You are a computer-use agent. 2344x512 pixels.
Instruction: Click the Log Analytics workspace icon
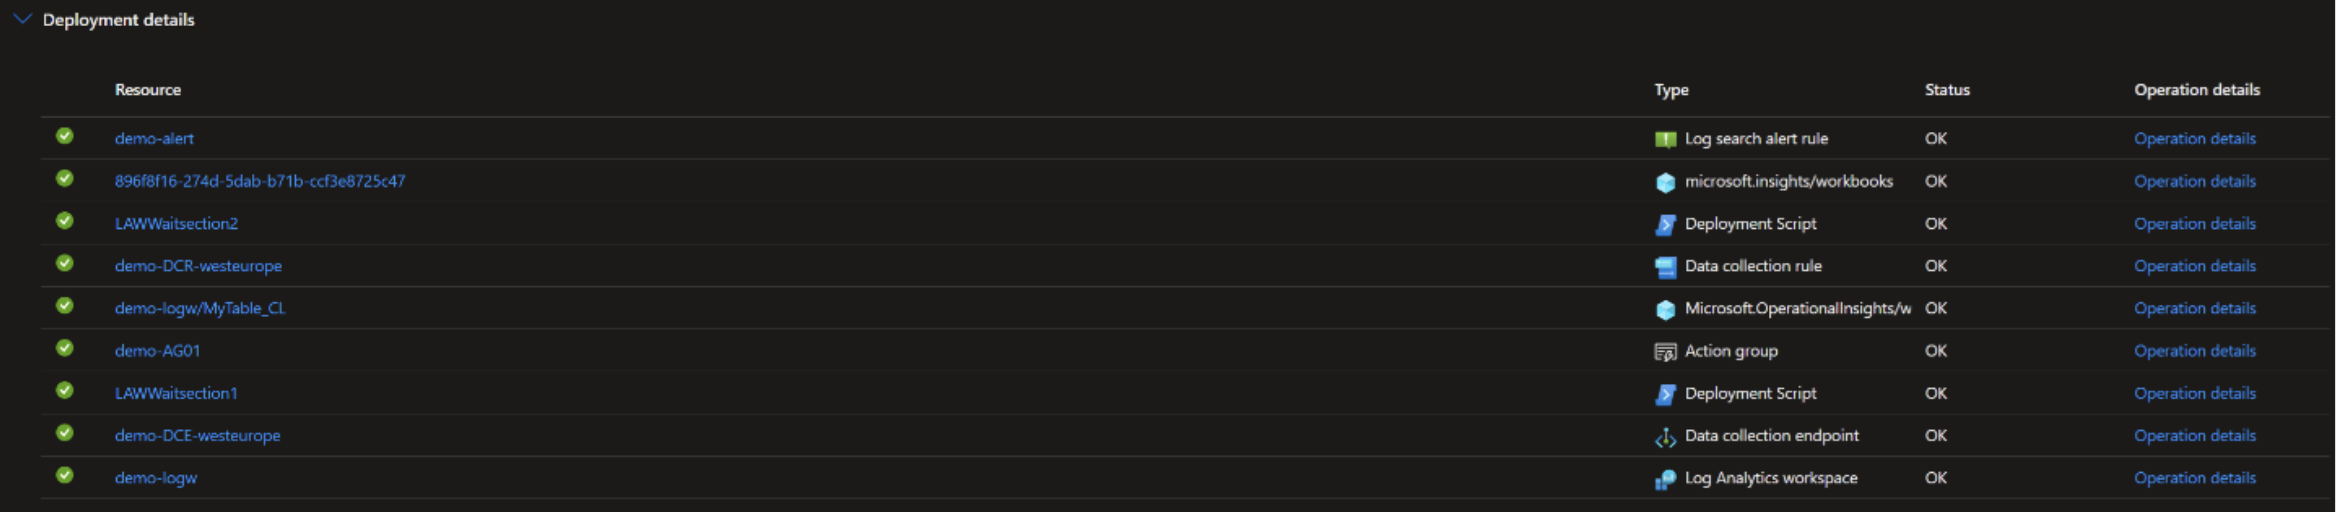click(1665, 479)
